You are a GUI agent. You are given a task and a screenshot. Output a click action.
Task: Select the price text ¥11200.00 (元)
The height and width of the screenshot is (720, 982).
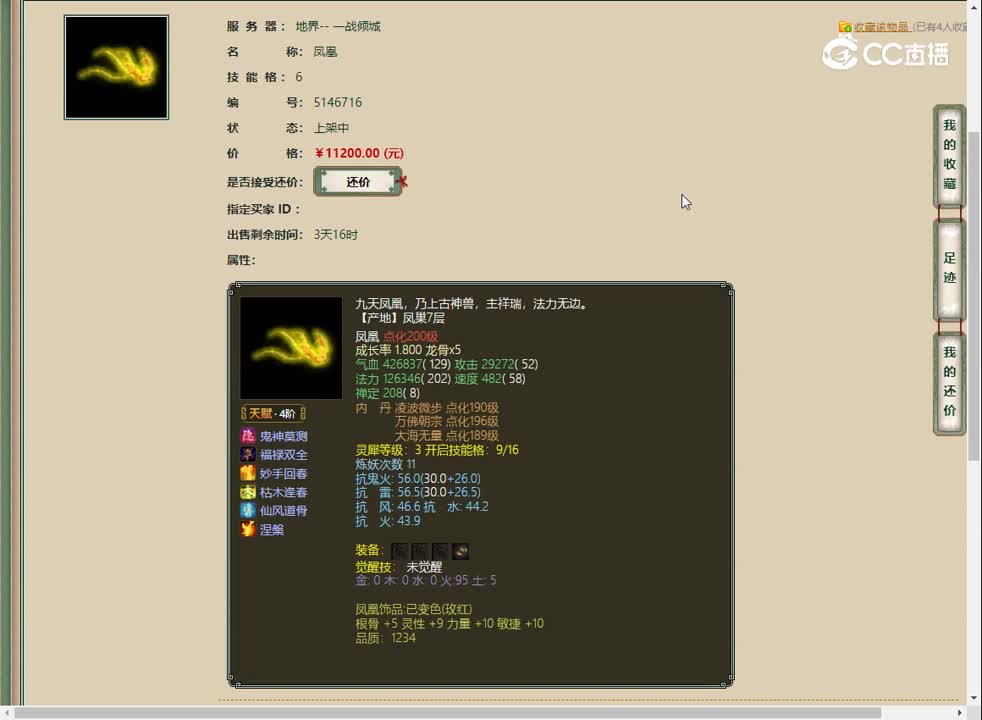(x=359, y=153)
